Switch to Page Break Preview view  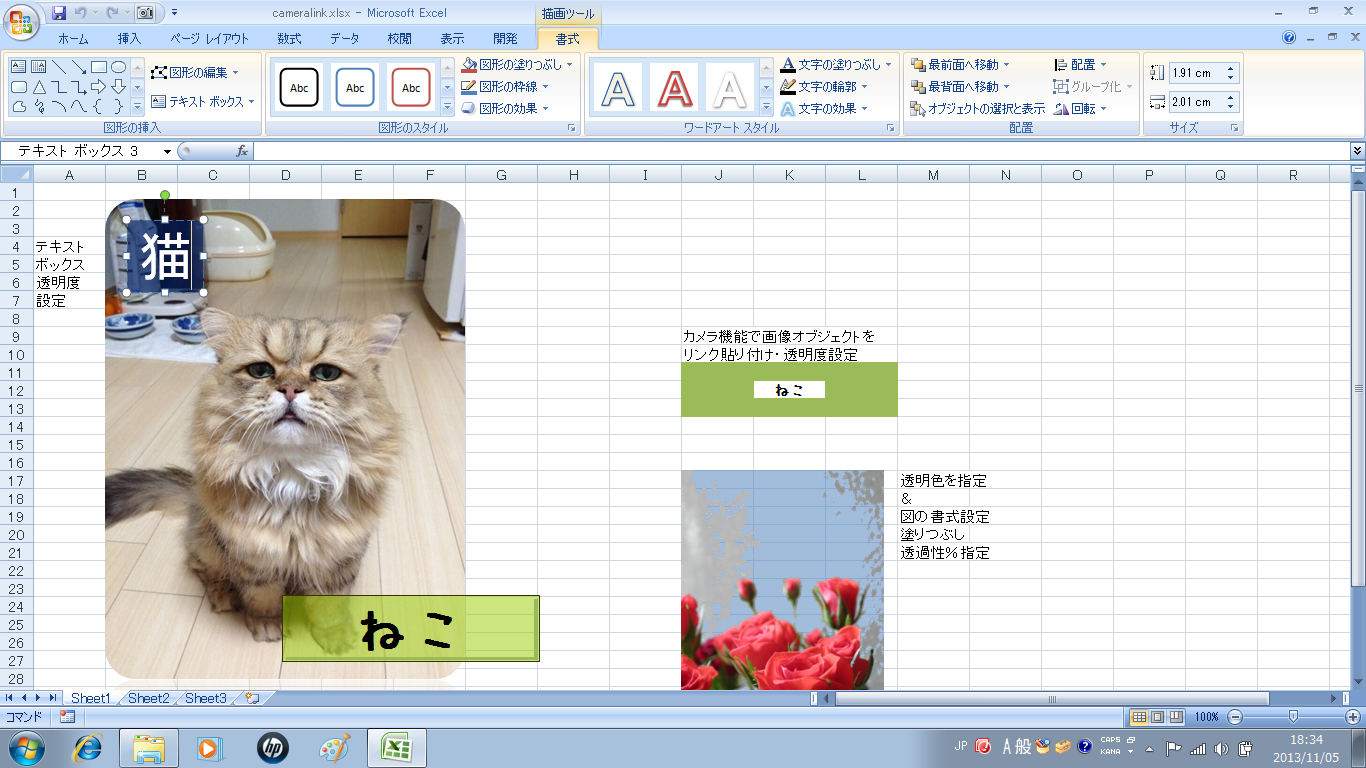pyautogui.click(x=1176, y=717)
